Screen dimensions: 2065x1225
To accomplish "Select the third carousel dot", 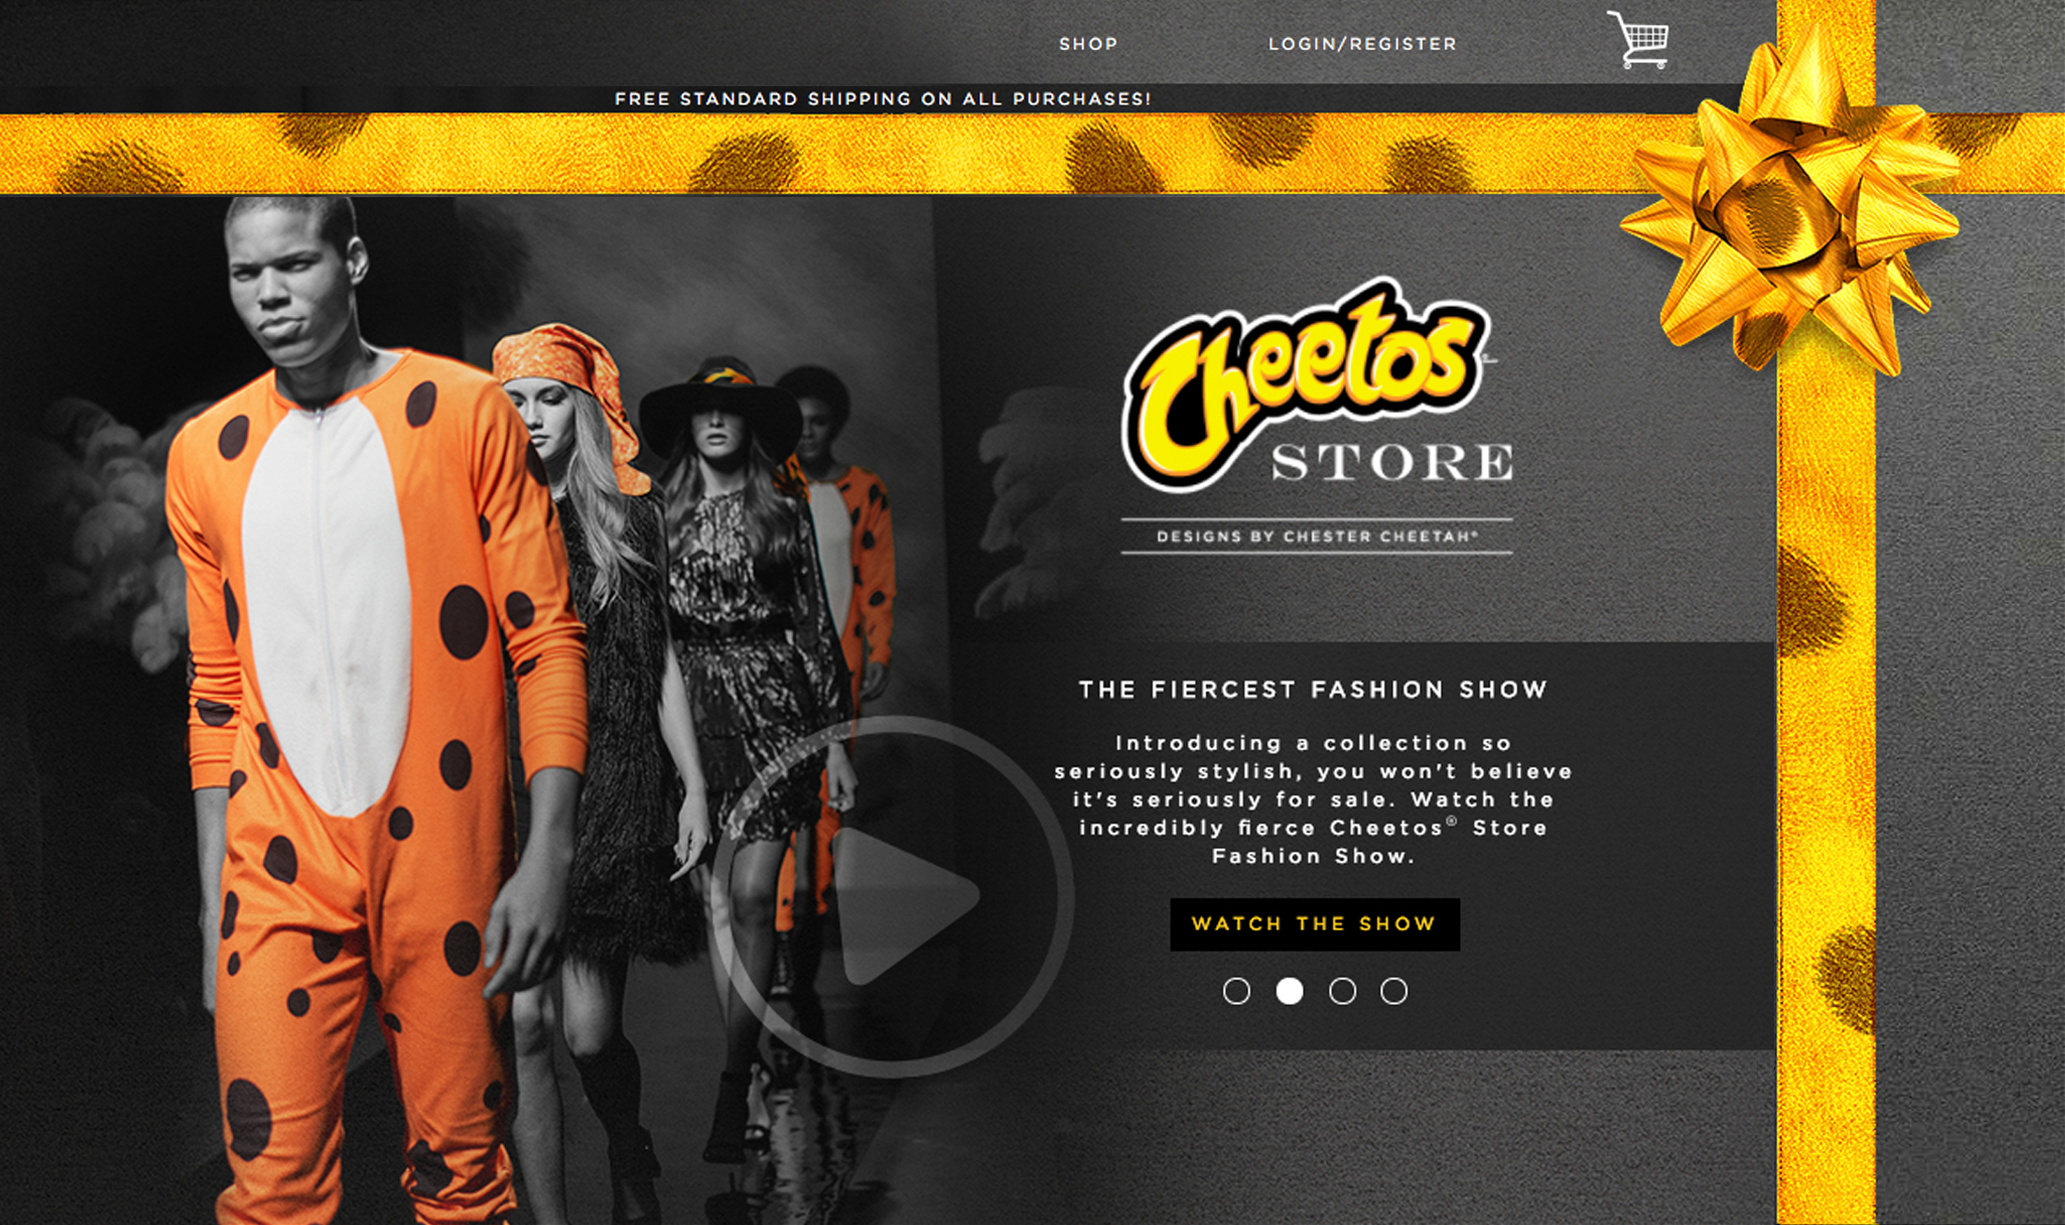I will tap(1342, 991).
